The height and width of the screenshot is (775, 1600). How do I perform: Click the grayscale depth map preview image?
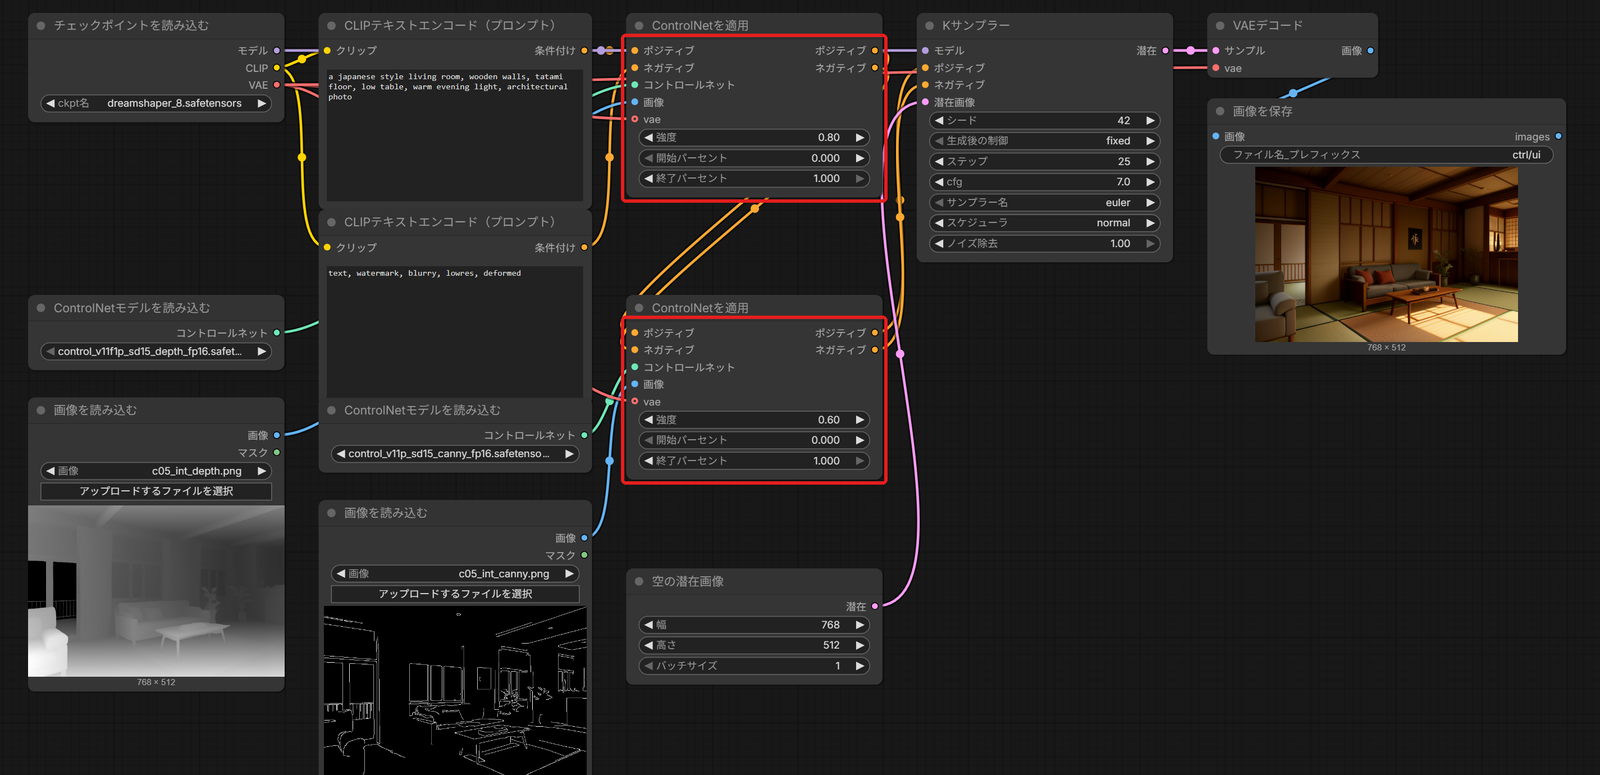point(156,591)
